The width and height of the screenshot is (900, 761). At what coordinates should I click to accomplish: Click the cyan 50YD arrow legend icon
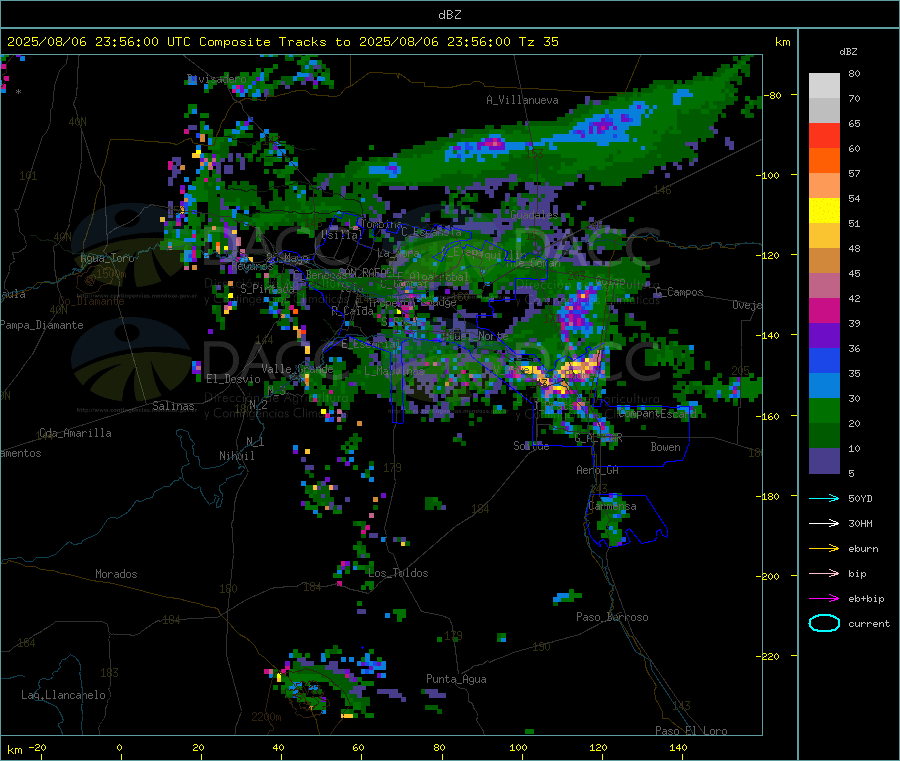click(824, 498)
